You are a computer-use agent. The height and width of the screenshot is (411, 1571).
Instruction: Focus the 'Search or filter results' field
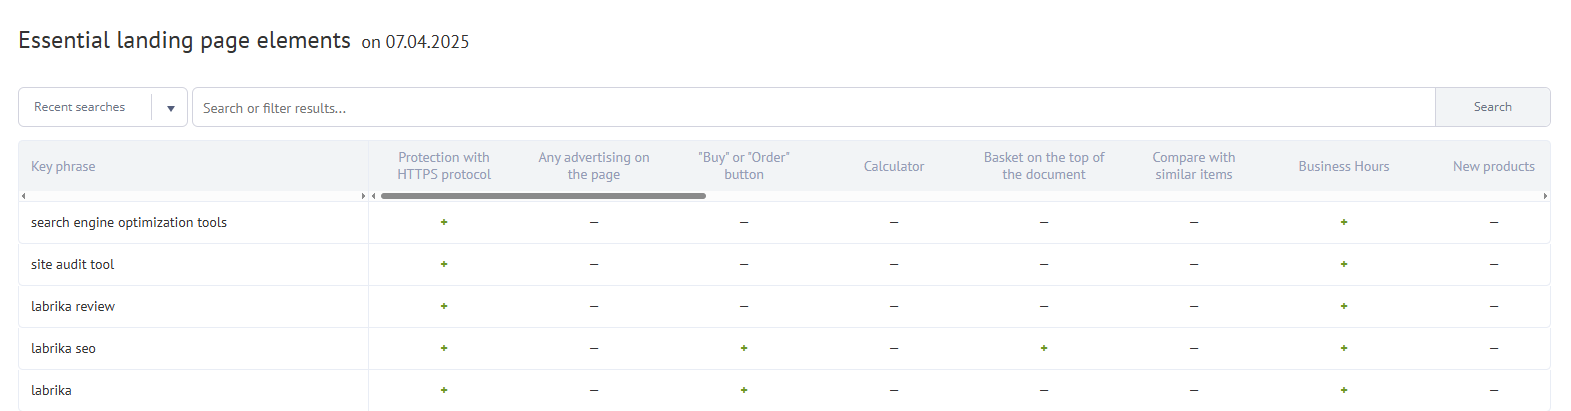click(812, 108)
